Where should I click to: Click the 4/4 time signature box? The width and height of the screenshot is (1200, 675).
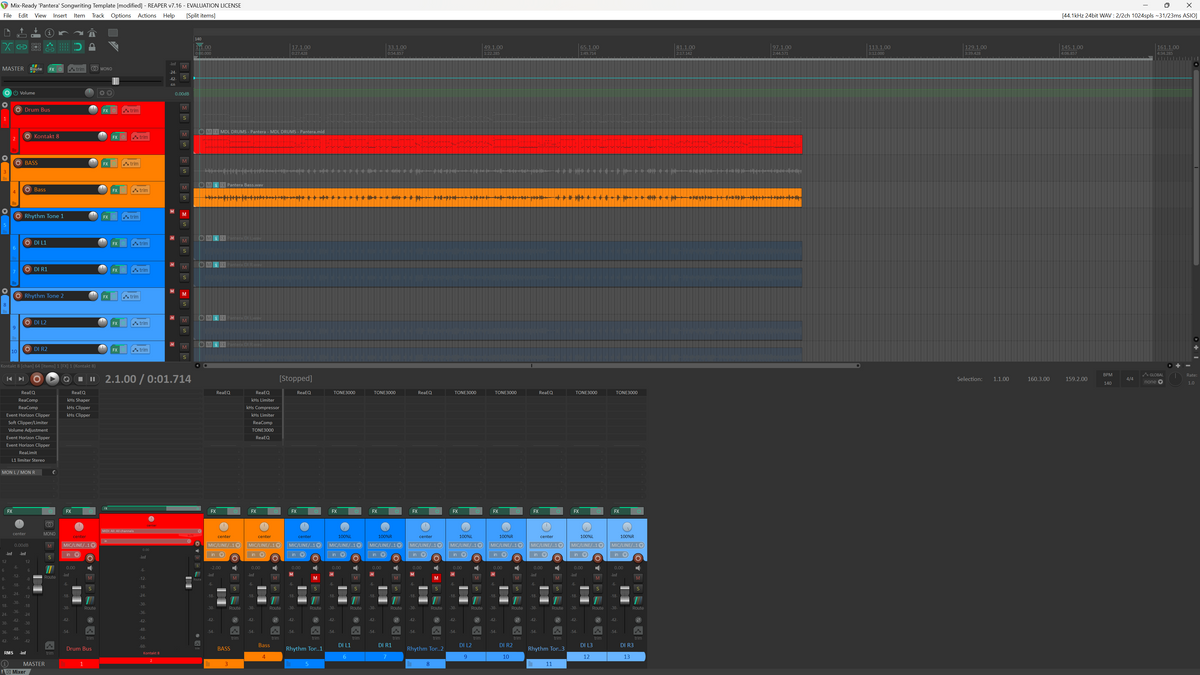click(1129, 378)
